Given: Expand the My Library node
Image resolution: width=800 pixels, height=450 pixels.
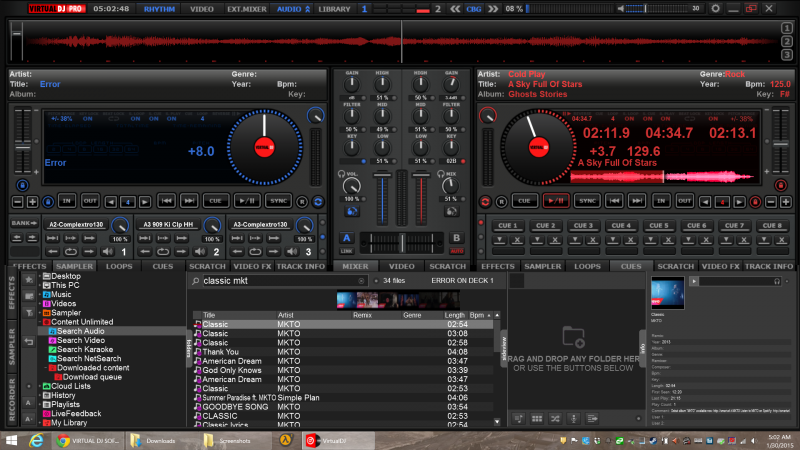Looking at the screenshot, I should (40, 423).
